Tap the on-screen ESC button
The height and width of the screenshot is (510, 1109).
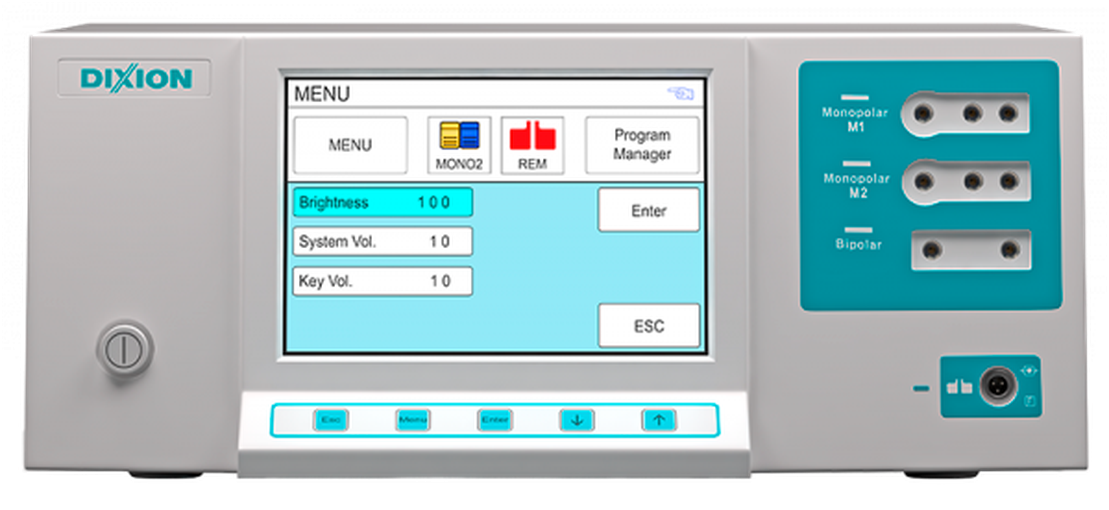pyautogui.click(x=648, y=326)
